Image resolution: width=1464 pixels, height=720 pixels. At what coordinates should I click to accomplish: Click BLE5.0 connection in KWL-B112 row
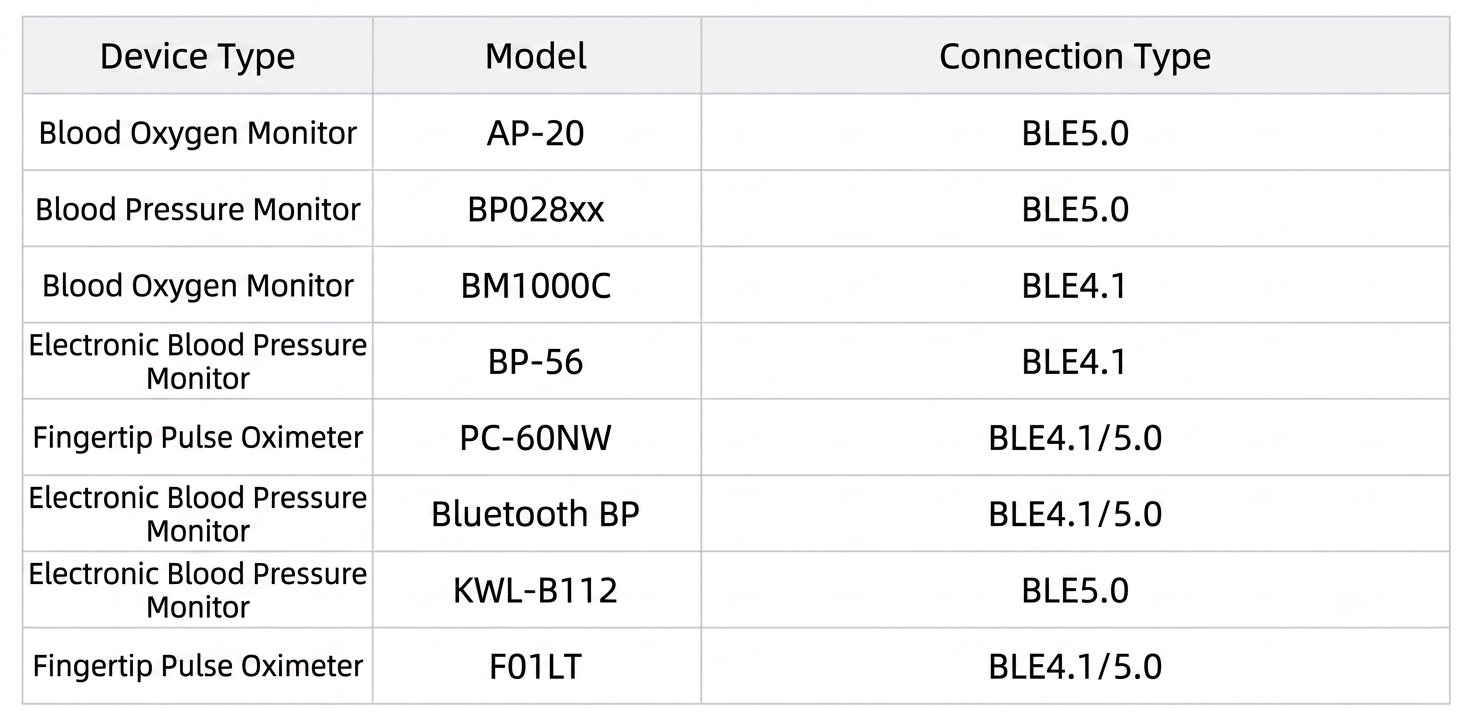1075,590
